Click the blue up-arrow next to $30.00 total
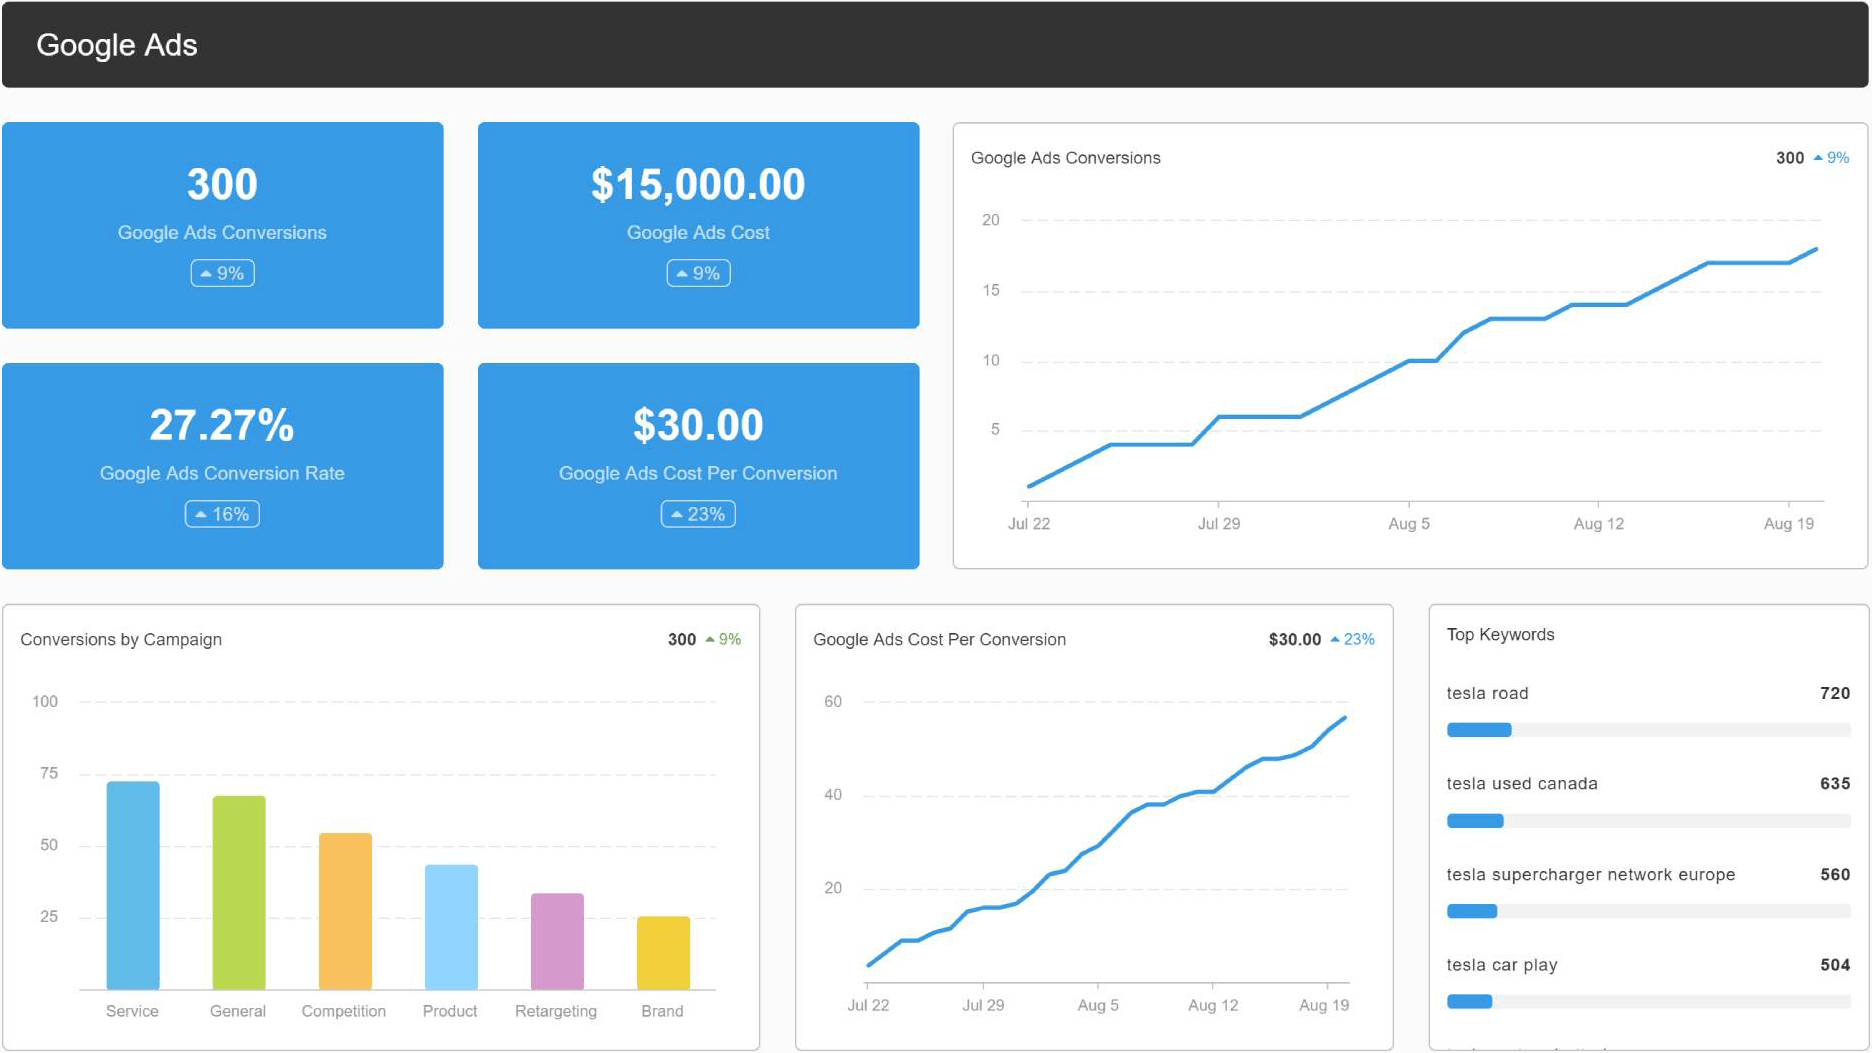 coord(1337,639)
